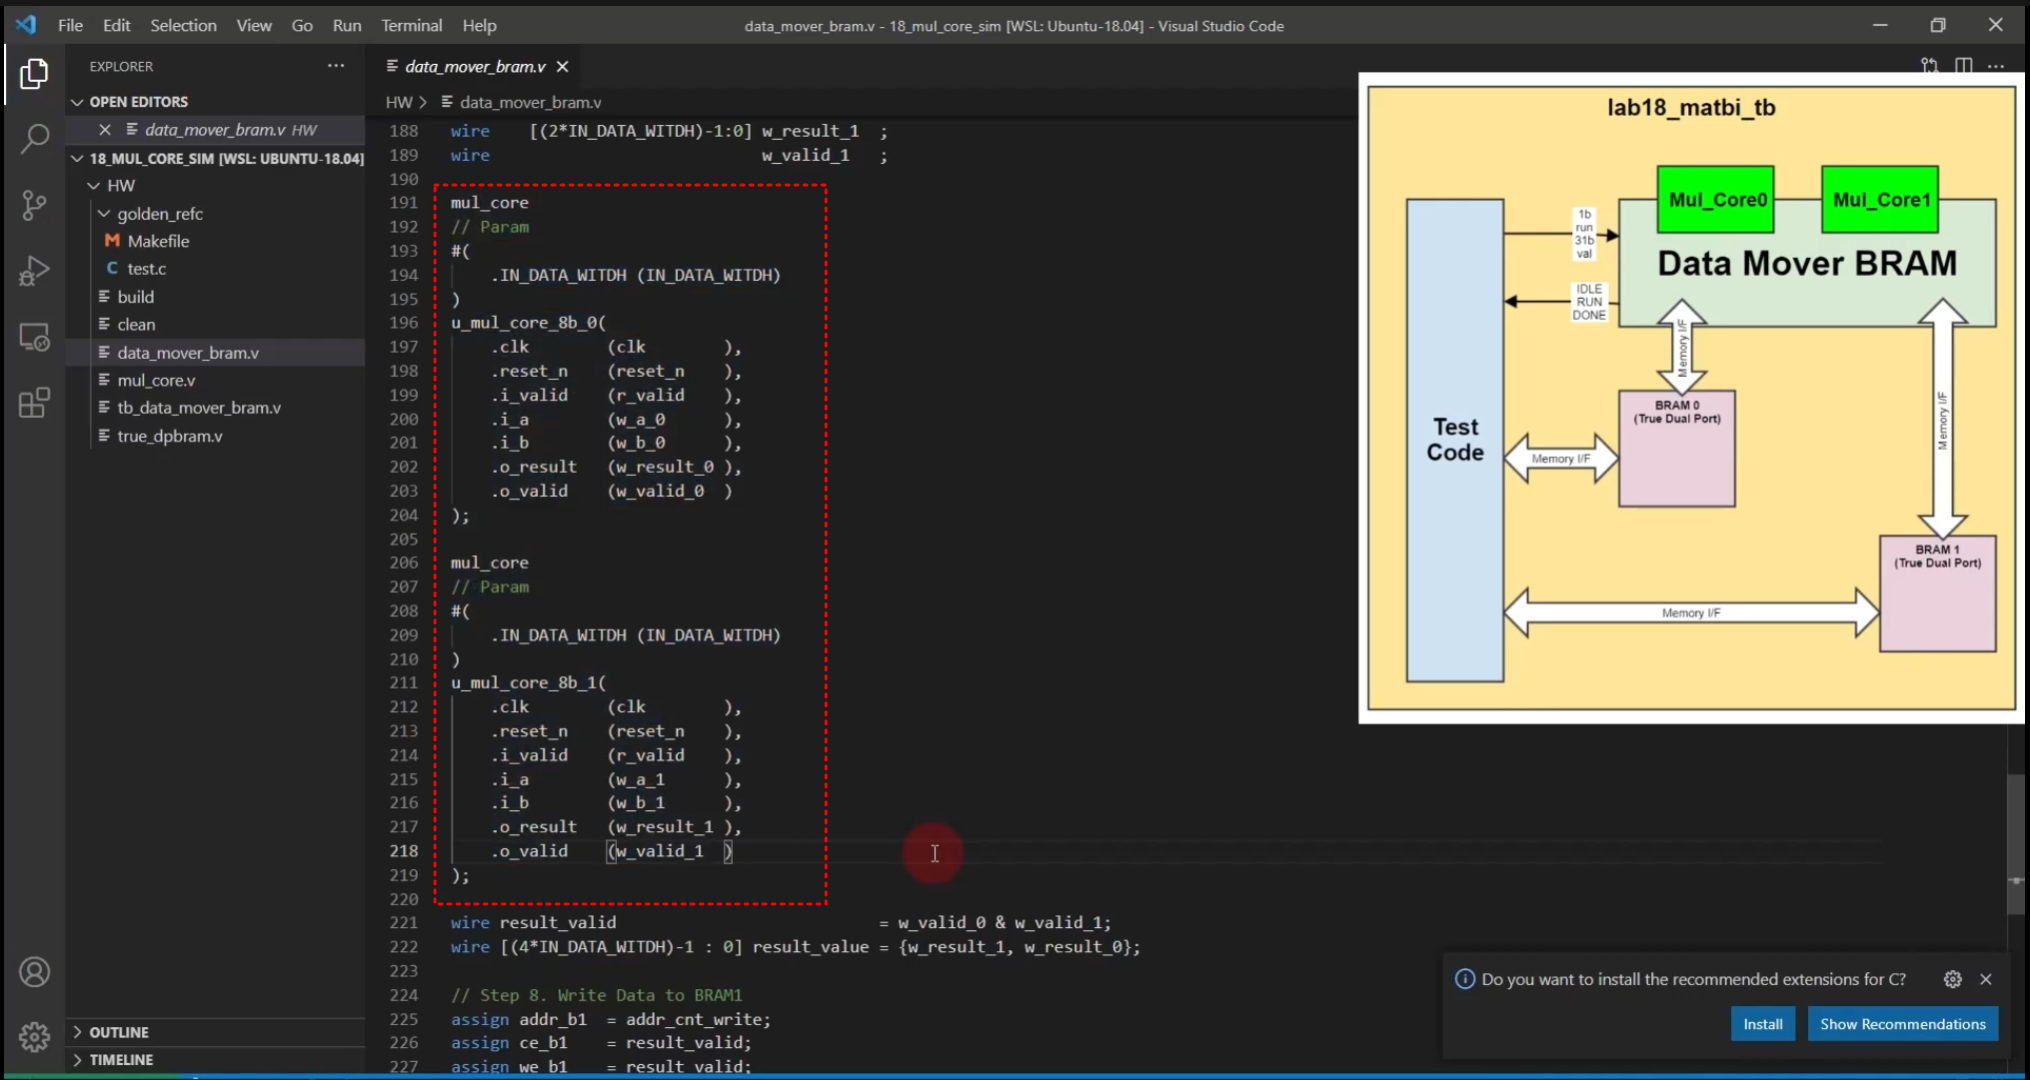Dismiss the C extensions notification
The image size is (2030, 1080).
1986,979
